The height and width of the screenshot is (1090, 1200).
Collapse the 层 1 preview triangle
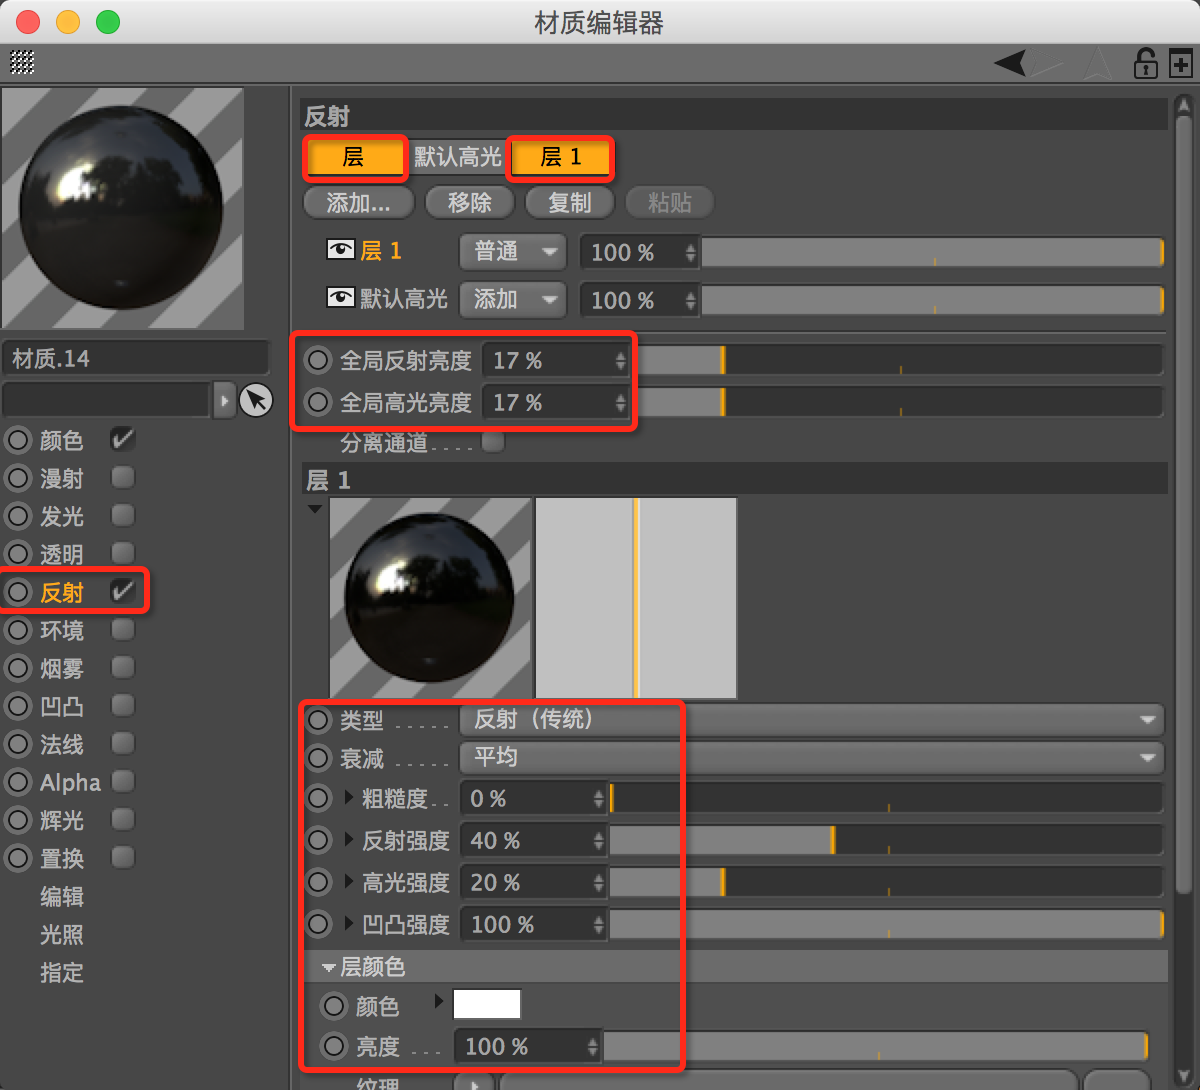point(315,509)
